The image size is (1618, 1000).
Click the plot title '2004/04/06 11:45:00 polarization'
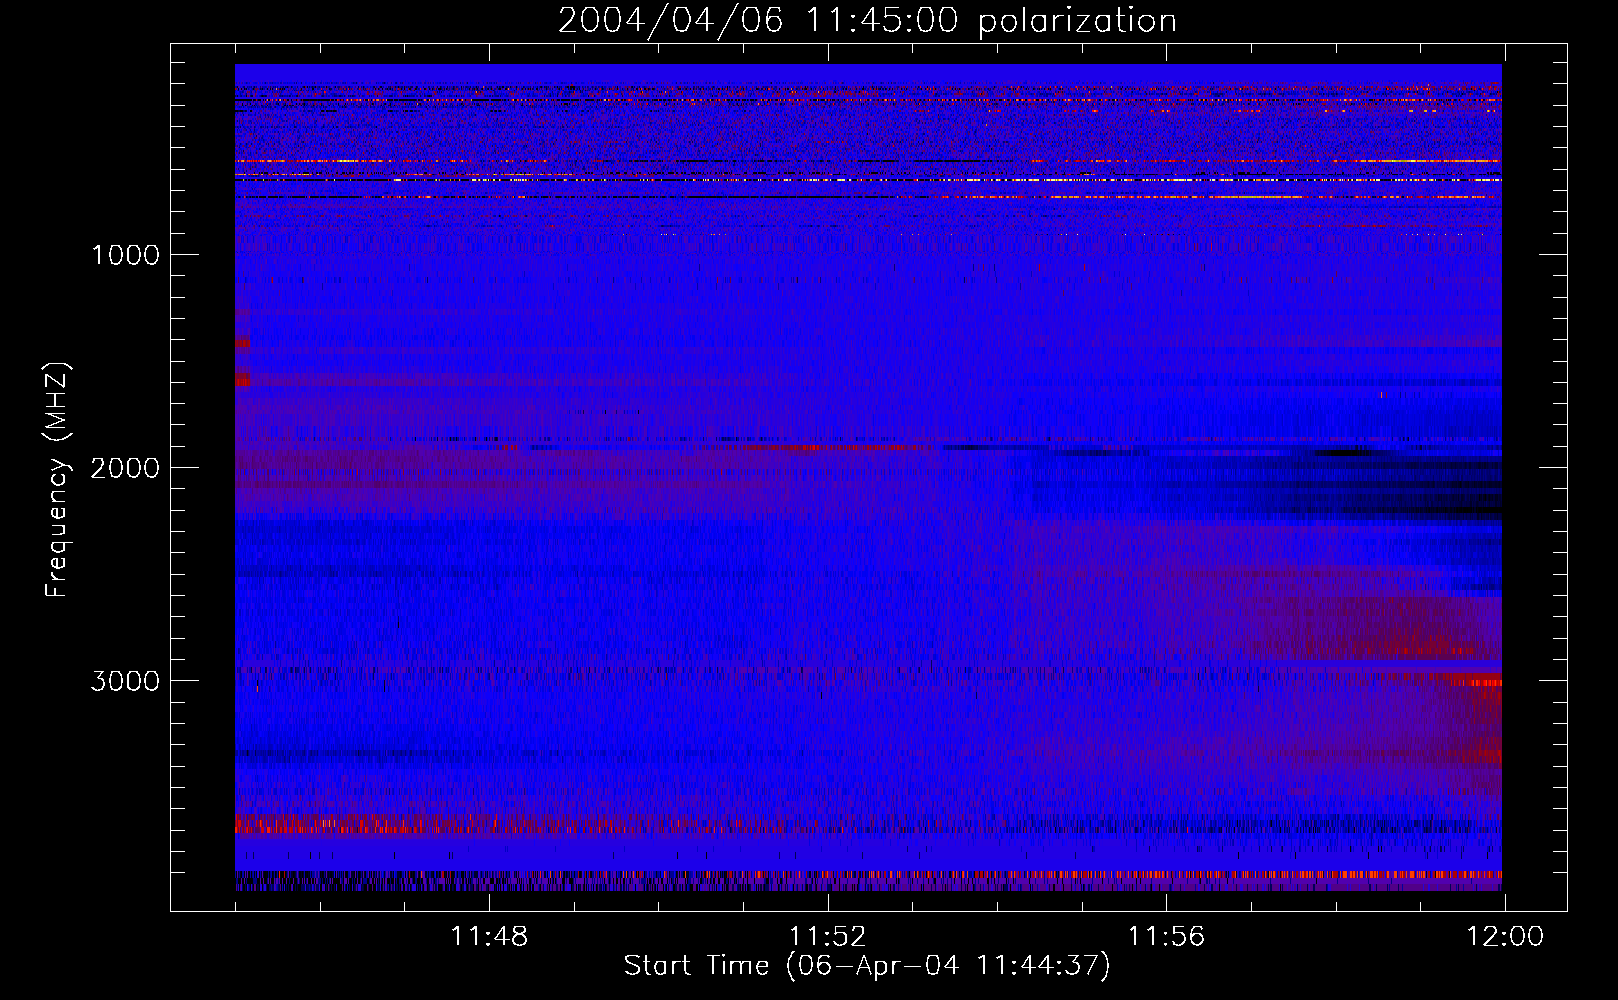[x=867, y=20]
